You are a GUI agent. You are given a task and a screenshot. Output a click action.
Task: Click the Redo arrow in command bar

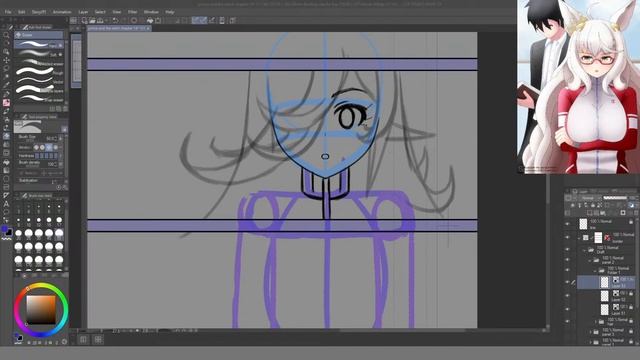point(123,20)
